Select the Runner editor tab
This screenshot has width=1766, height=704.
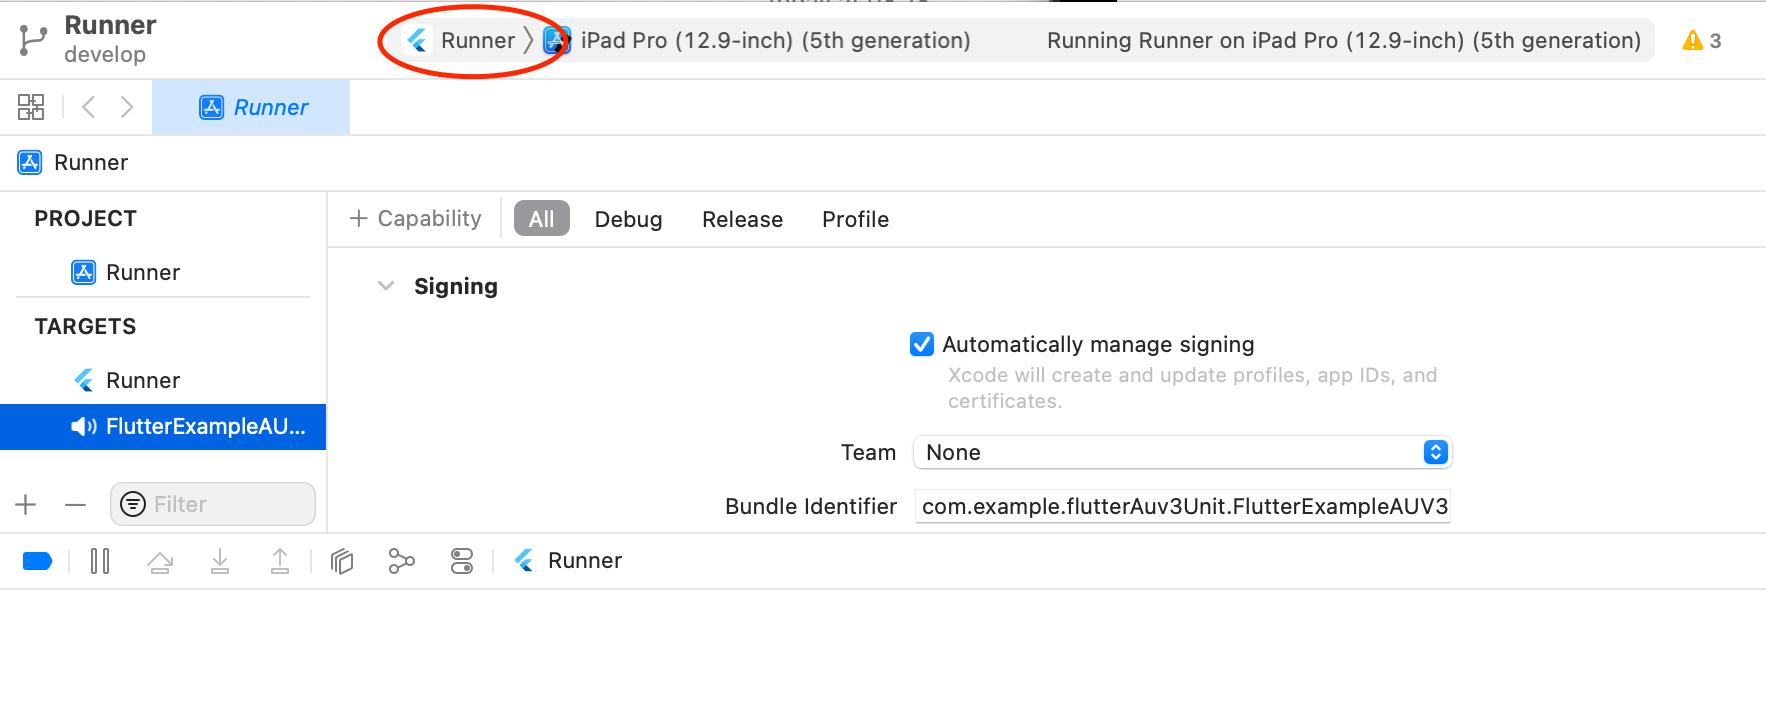[251, 107]
